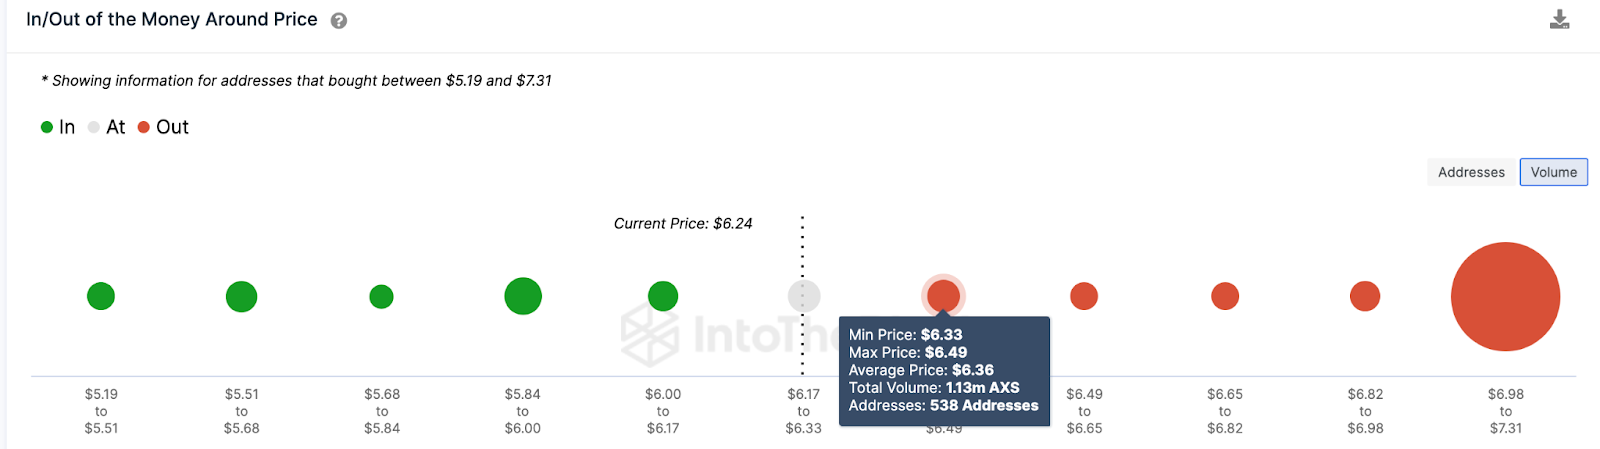Click the green bubble for $5.51 to $5.68
The width and height of the screenshot is (1600, 449).
[x=241, y=296]
